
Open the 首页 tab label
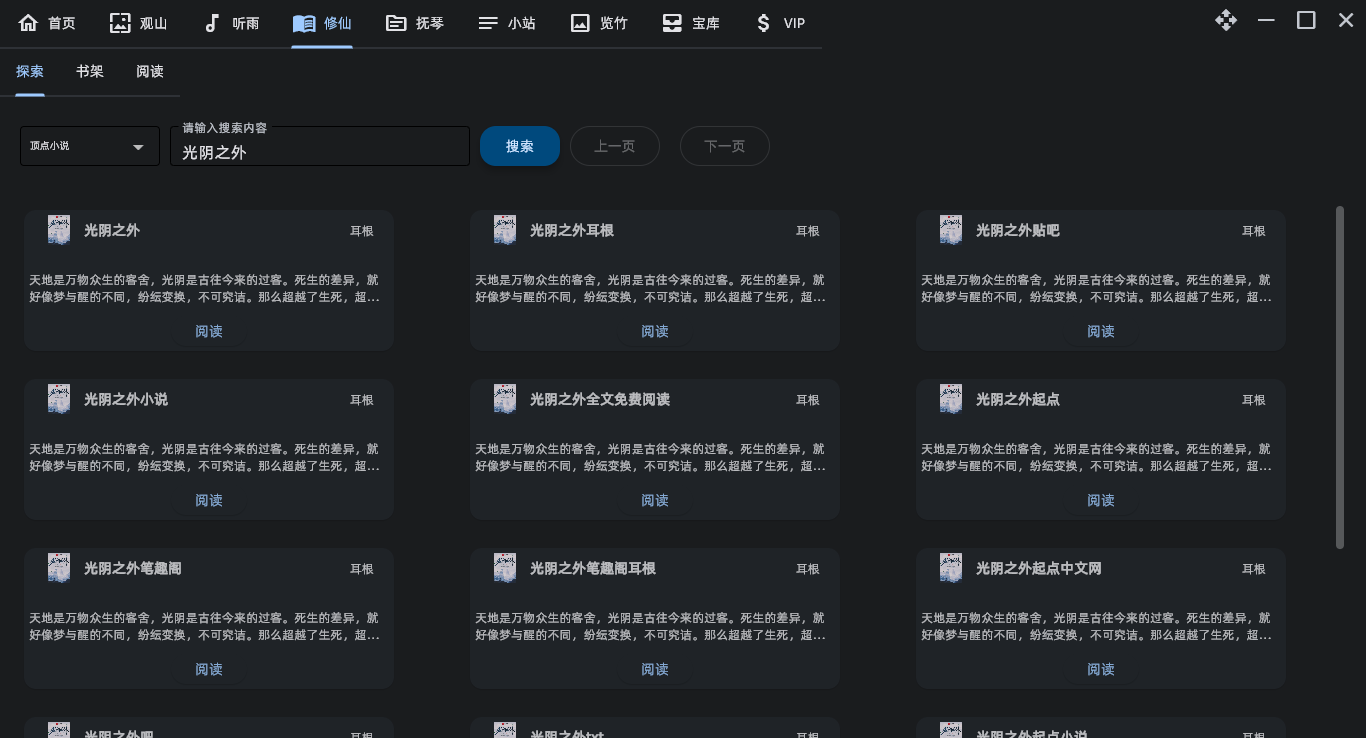pos(62,23)
